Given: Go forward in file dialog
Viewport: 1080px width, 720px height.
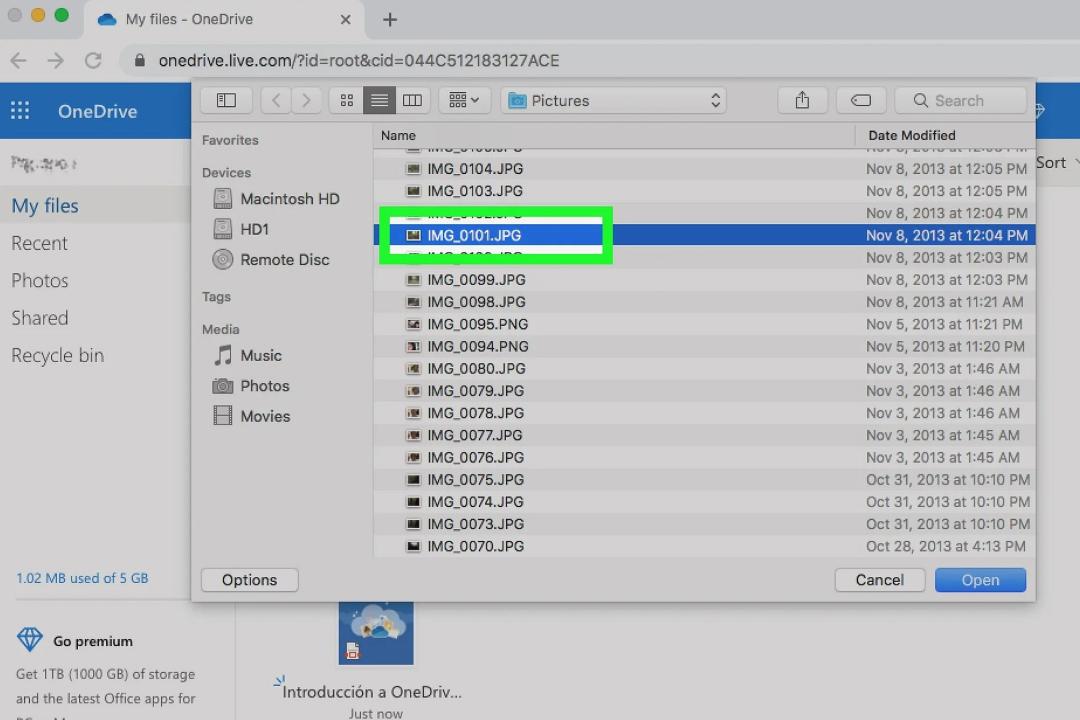Looking at the screenshot, I should point(307,101).
